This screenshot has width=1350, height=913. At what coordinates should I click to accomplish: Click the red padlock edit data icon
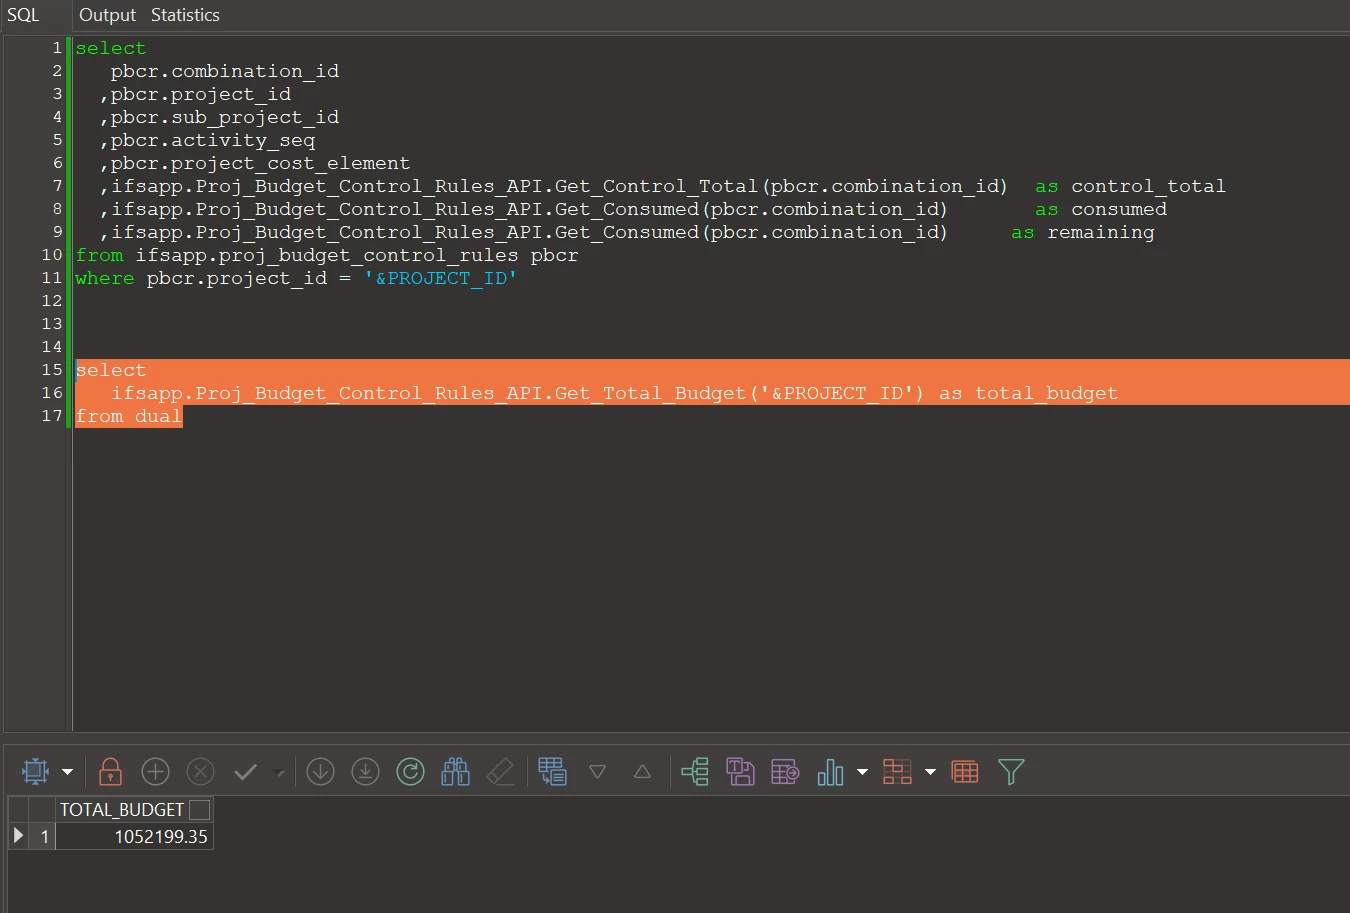[x=110, y=772]
